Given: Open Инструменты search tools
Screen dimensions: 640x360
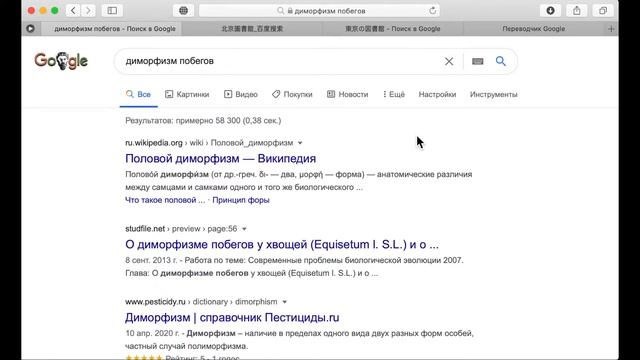Looking at the screenshot, I should 493,94.
